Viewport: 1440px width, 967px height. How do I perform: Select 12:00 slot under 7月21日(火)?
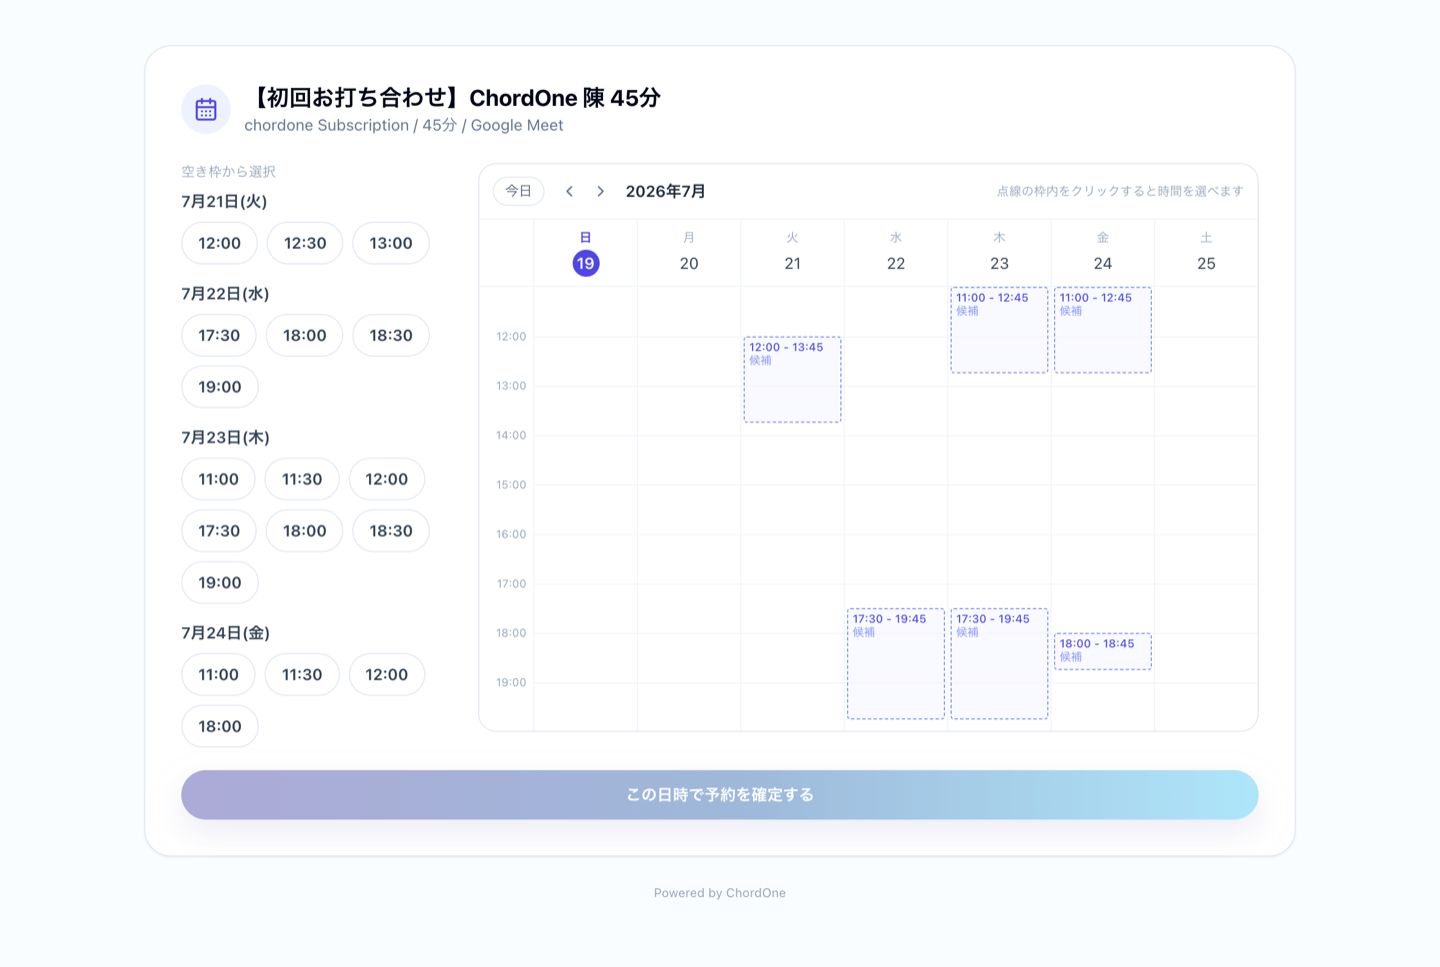219,243
